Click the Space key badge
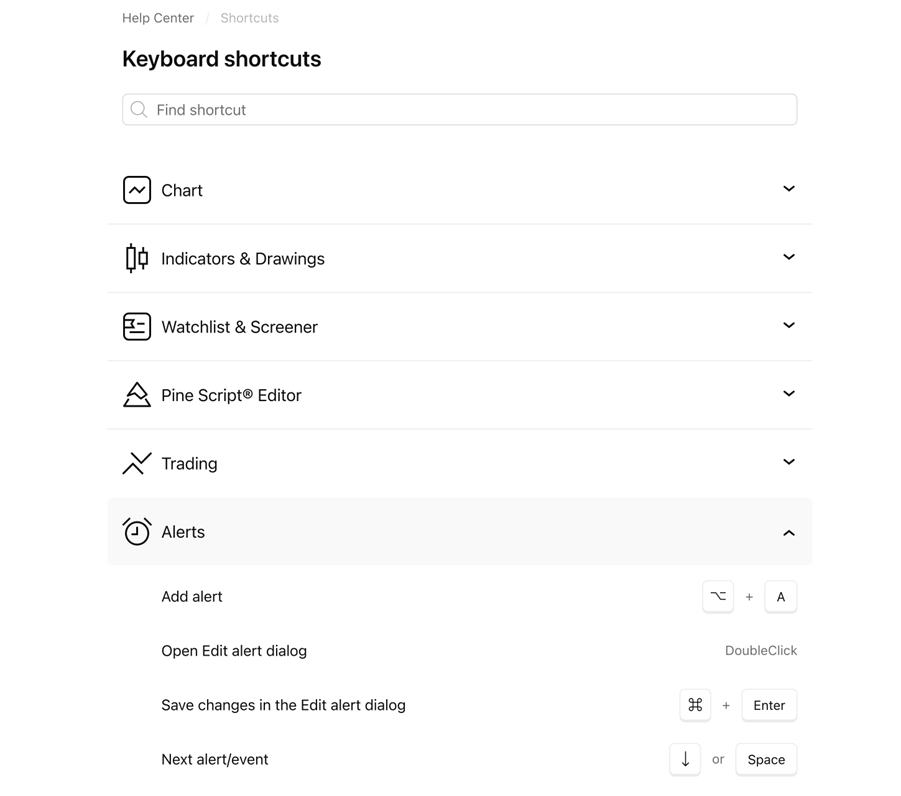The width and height of the screenshot is (901, 796). [766, 759]
